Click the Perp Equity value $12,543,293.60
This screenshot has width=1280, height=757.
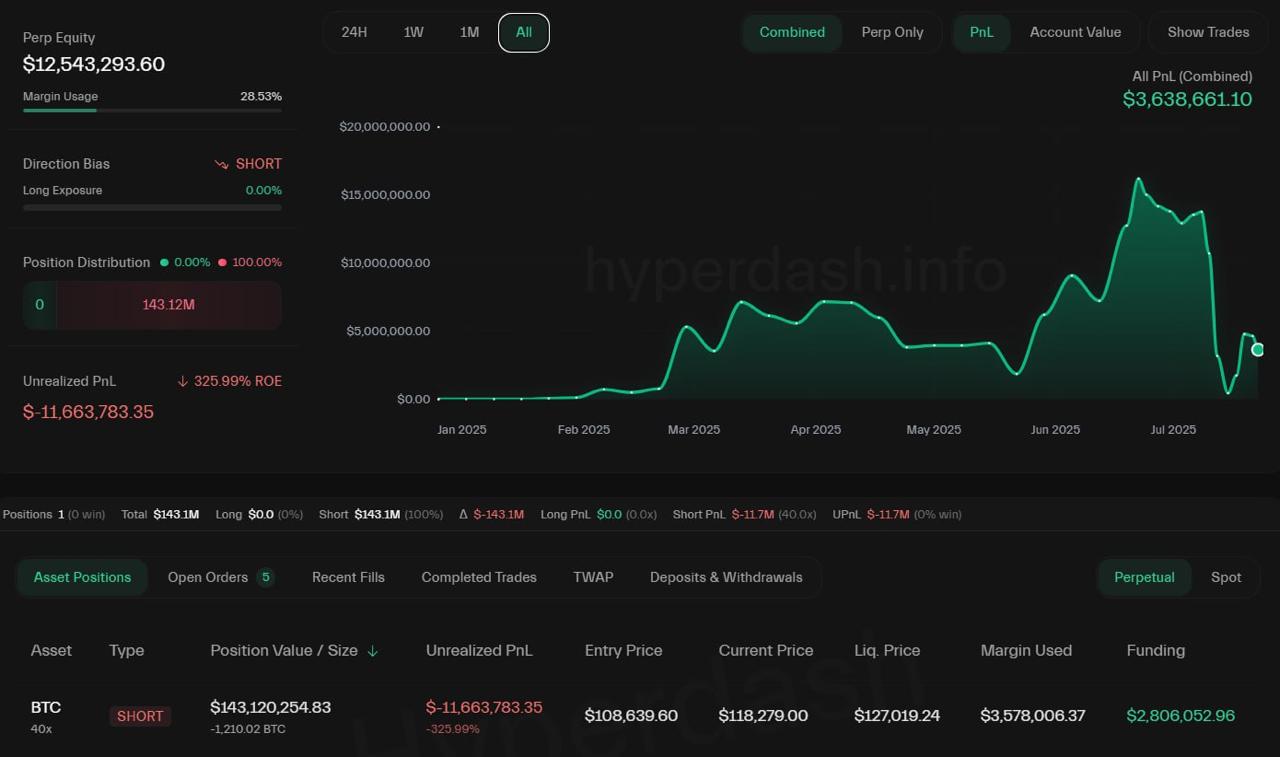point(94,64)
